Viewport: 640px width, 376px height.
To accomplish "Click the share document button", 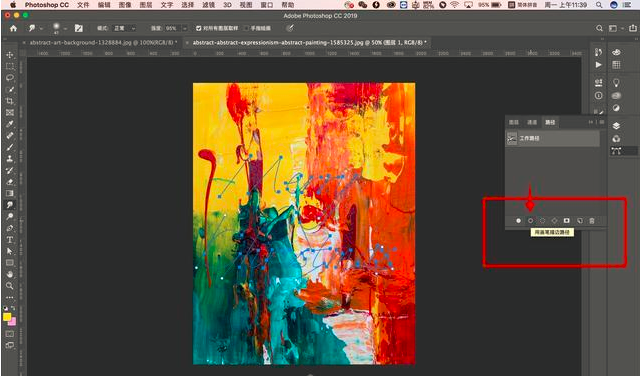I will [633, 28].
